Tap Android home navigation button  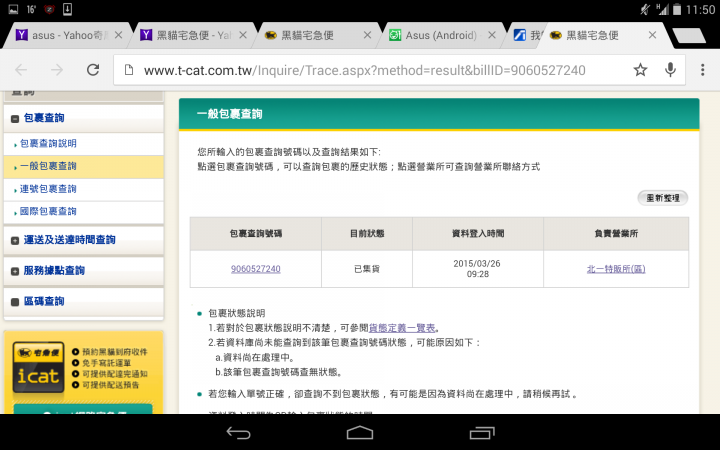pos(360,433)
